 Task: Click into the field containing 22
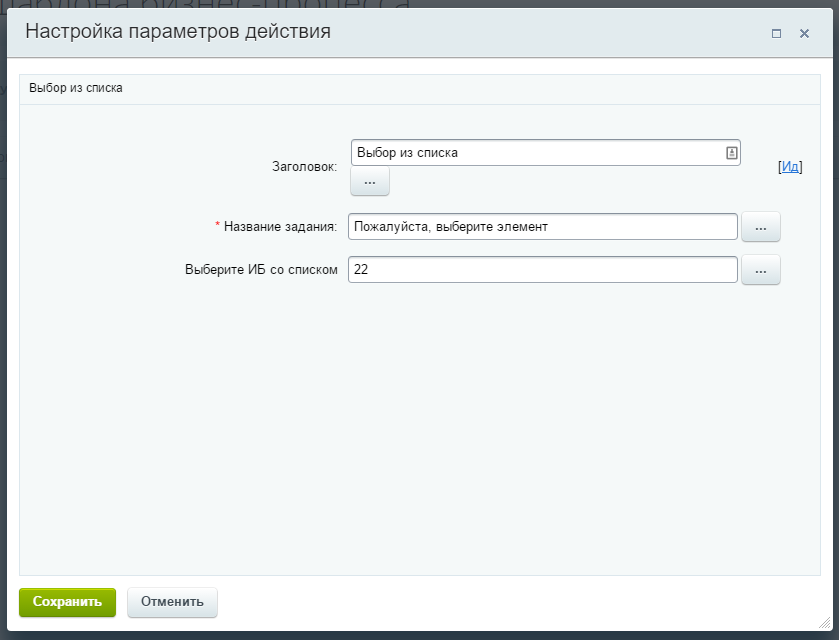click(x=542, y=270)
